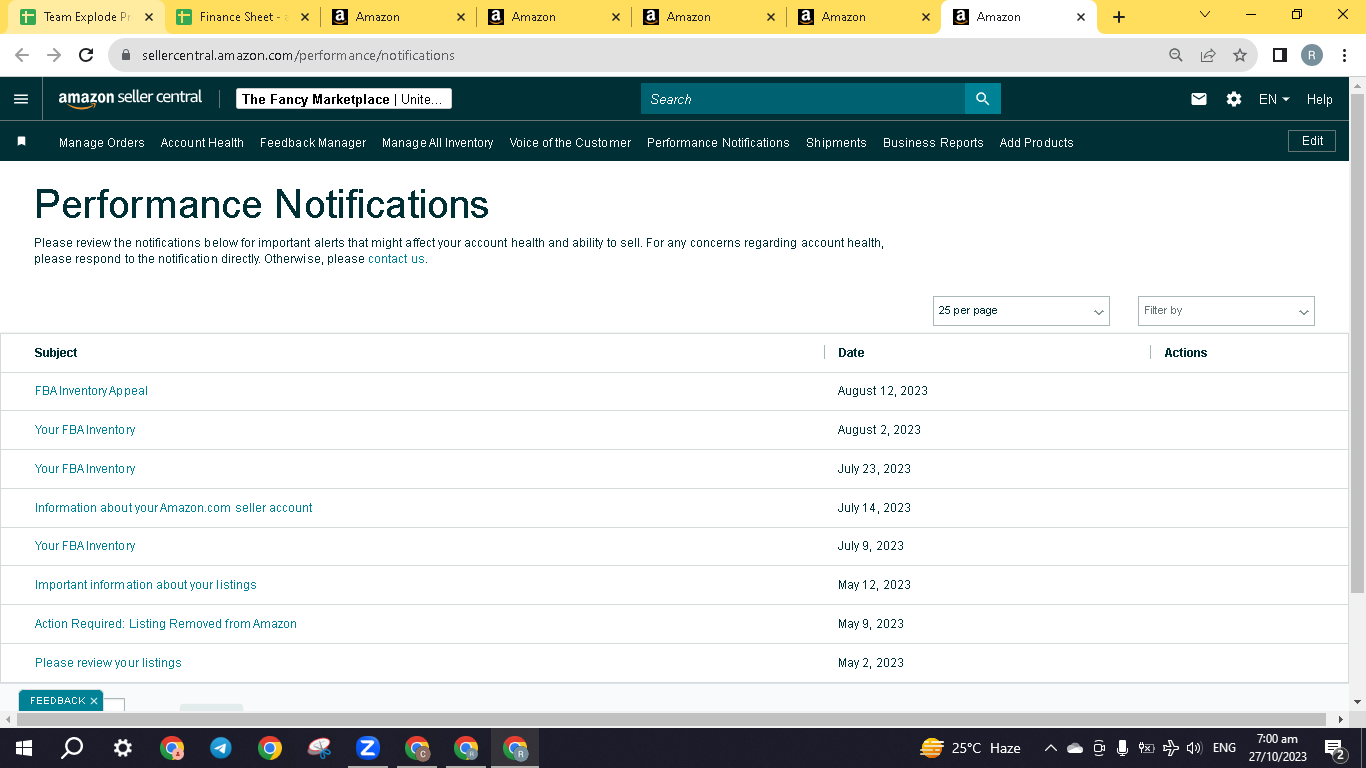Bookmark this page with the star icon
This screenshot has width=1366, height=768.
1240,55
